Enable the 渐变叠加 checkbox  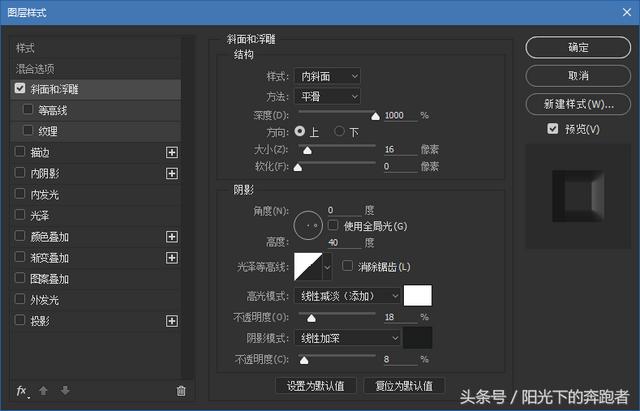20,257
